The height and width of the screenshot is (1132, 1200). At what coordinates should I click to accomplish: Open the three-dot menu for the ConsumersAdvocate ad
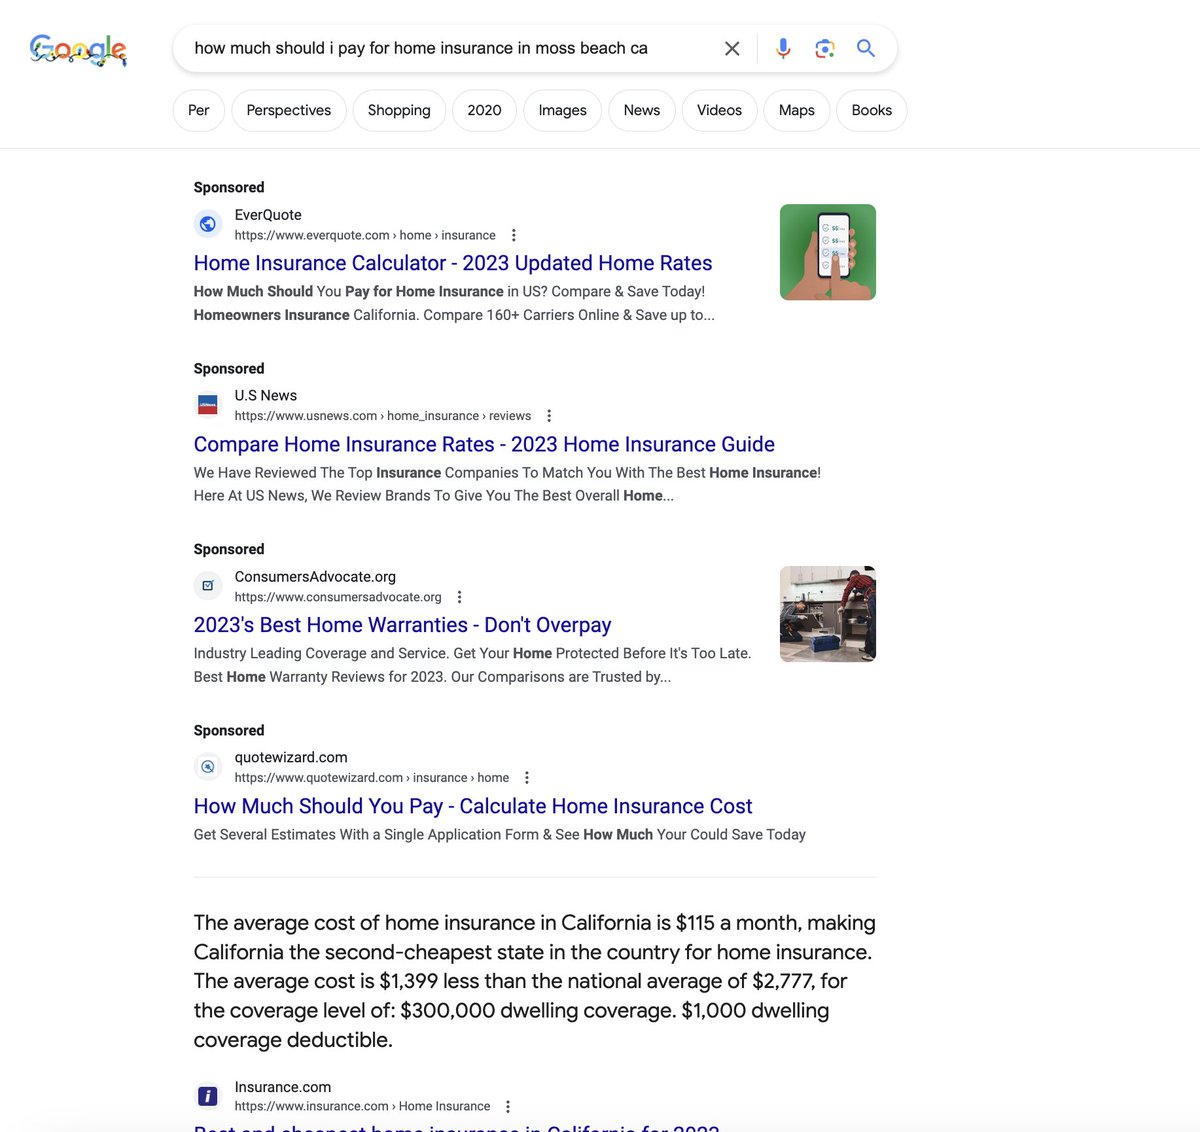[459, 597]
